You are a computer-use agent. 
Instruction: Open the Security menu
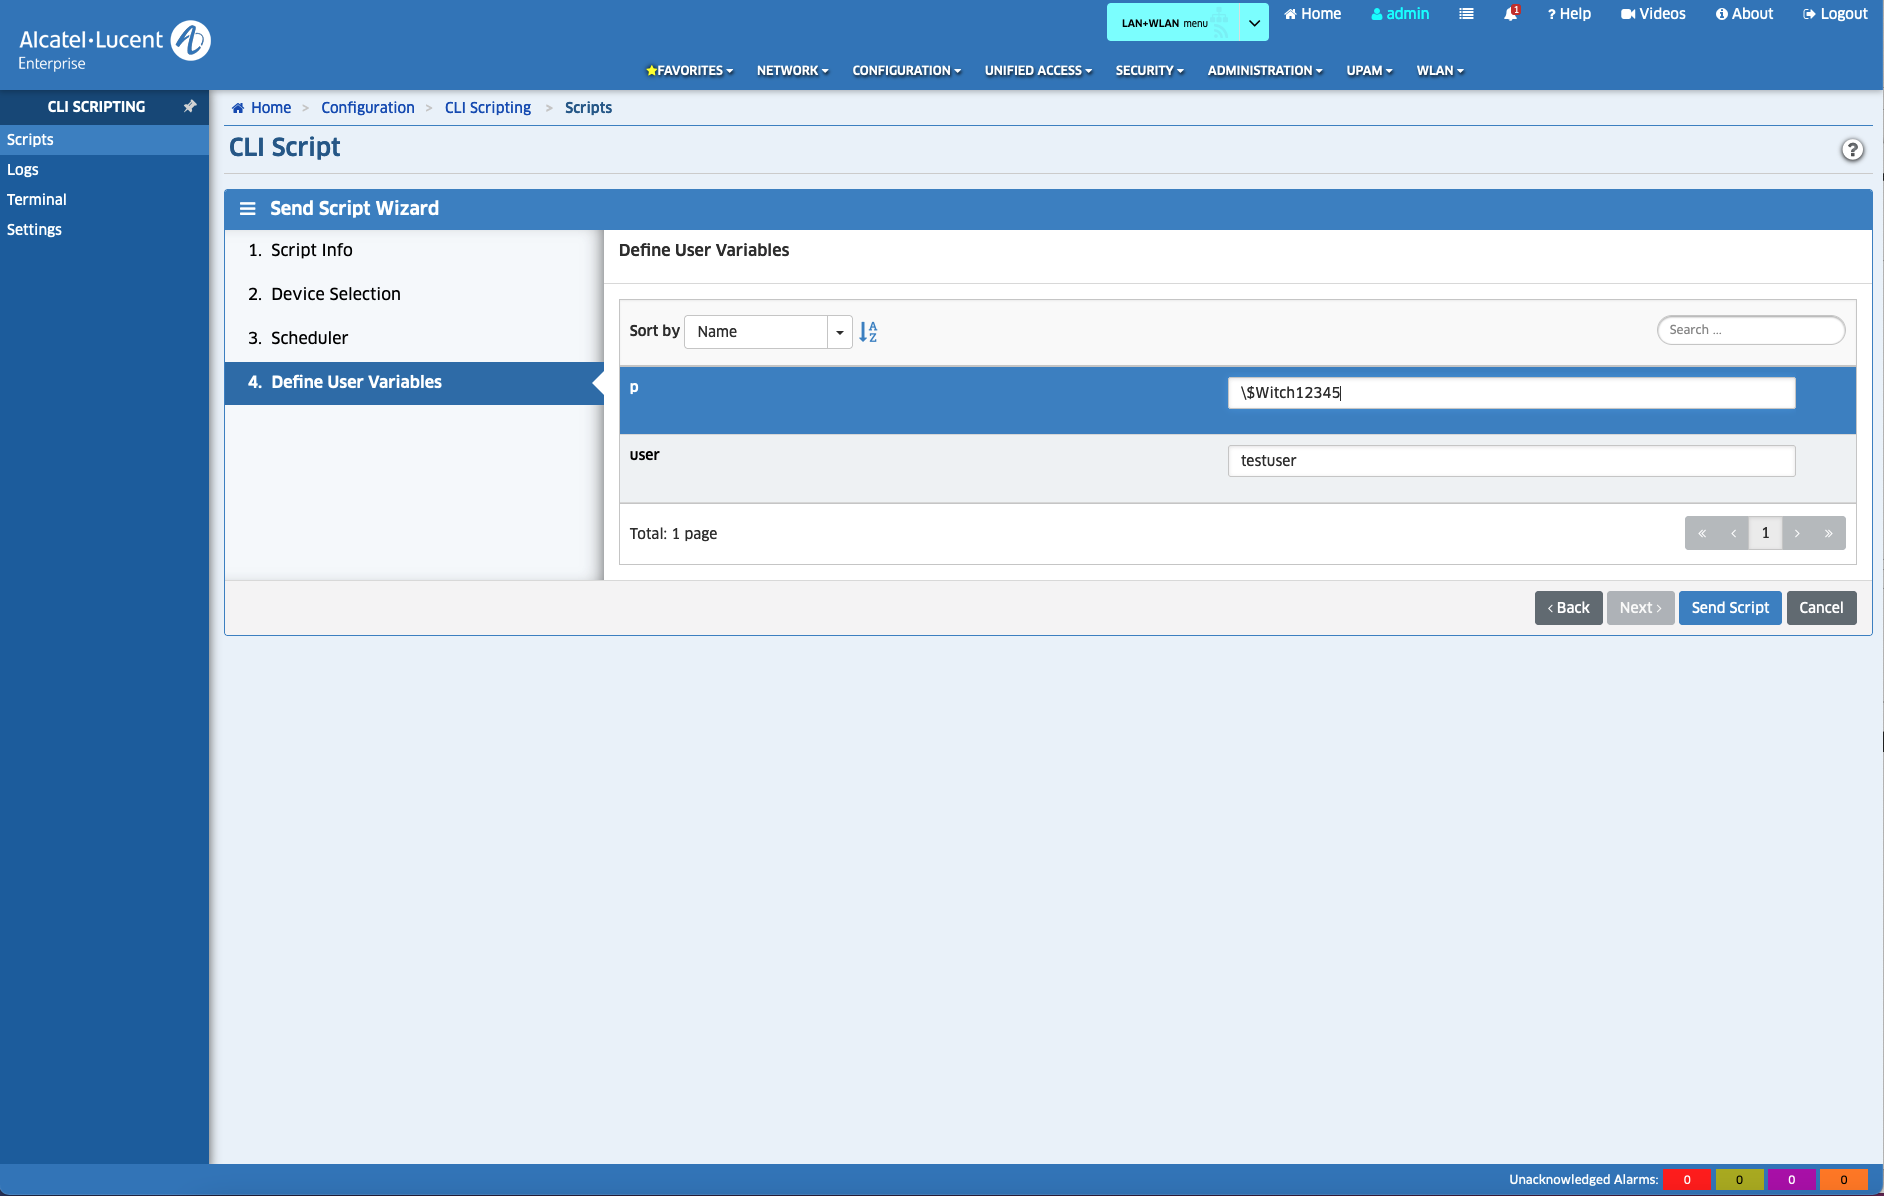pos(1149,70)
